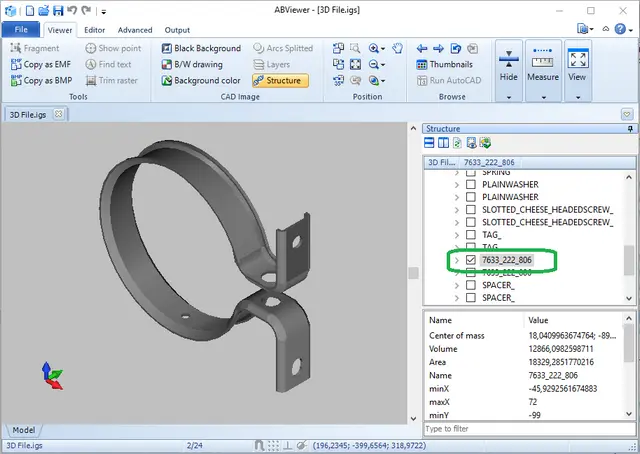Viewport: 640px width, 454px height.
Task: Select the Viewer ribbon tab
Action: coord(60,30)
